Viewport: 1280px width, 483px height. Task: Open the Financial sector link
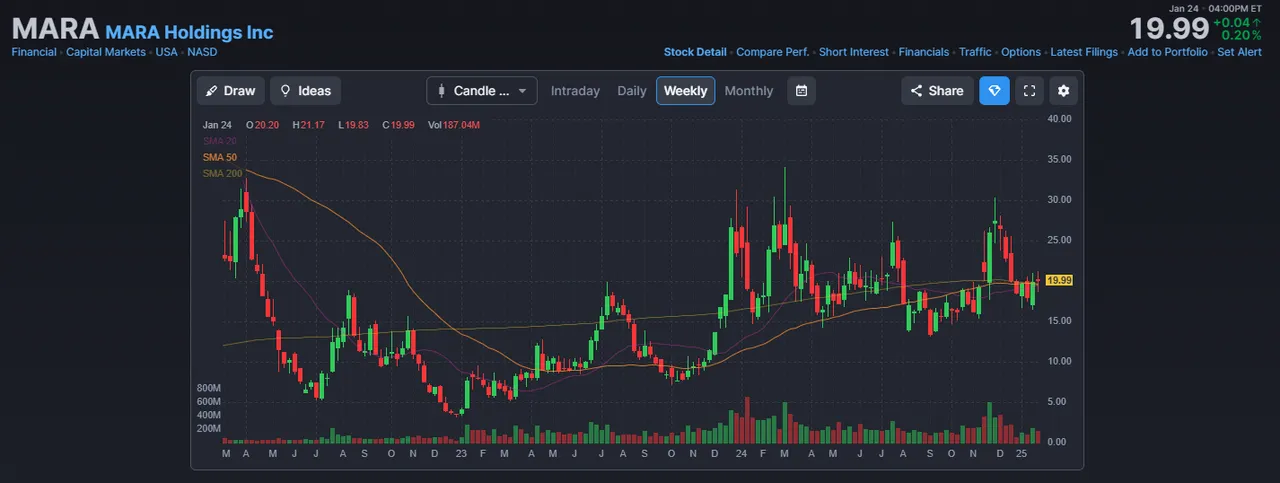(34, 52)
